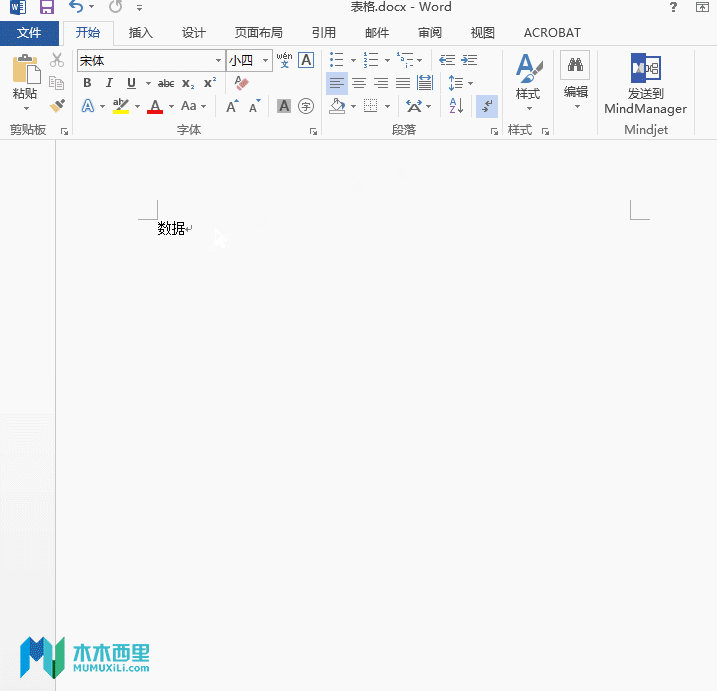Increase the paragraph indent

point(469,60)
